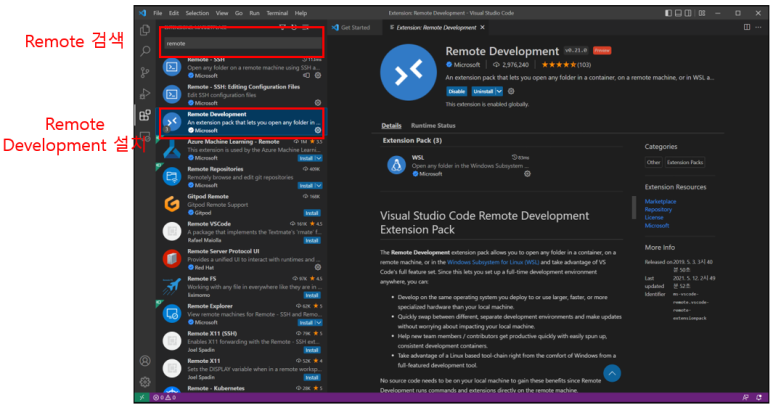
Task: Click Windows Subsystem for Linux (WSL) link
Action: point(493,262)
